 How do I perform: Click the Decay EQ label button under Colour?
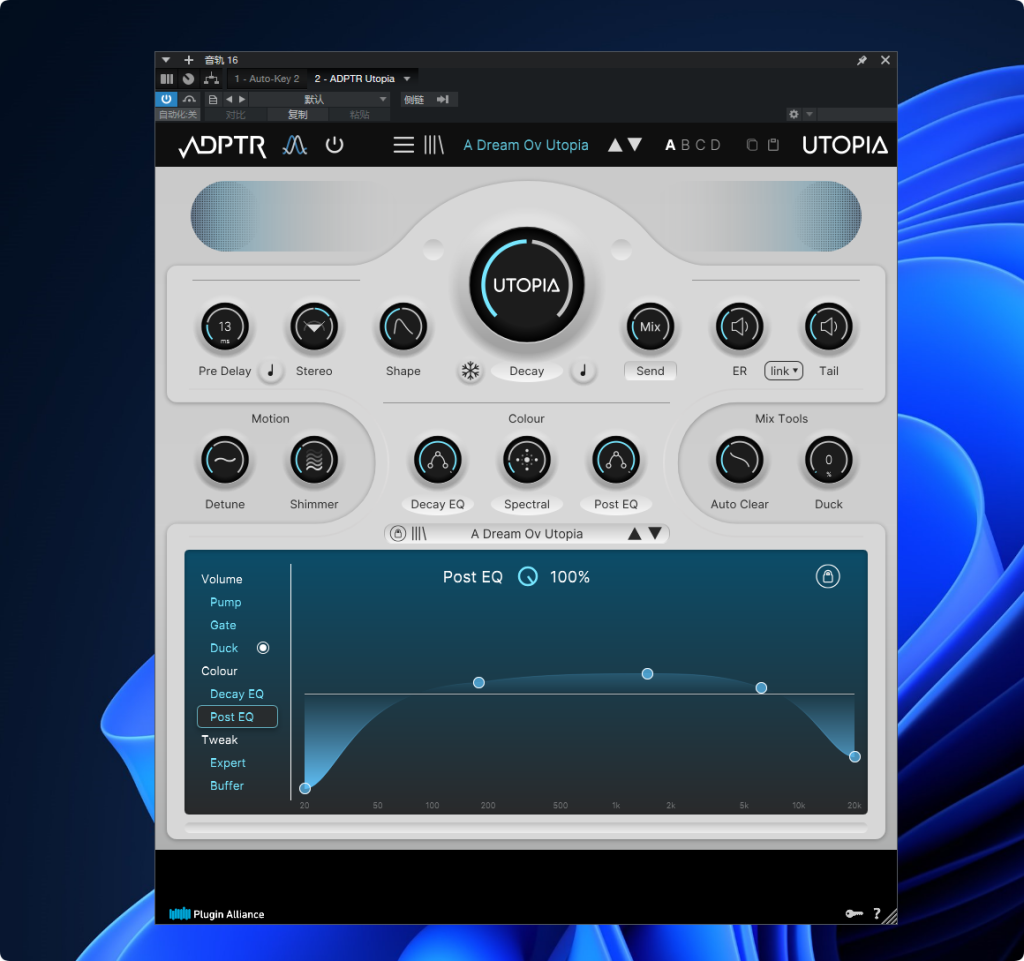[438, 504]
